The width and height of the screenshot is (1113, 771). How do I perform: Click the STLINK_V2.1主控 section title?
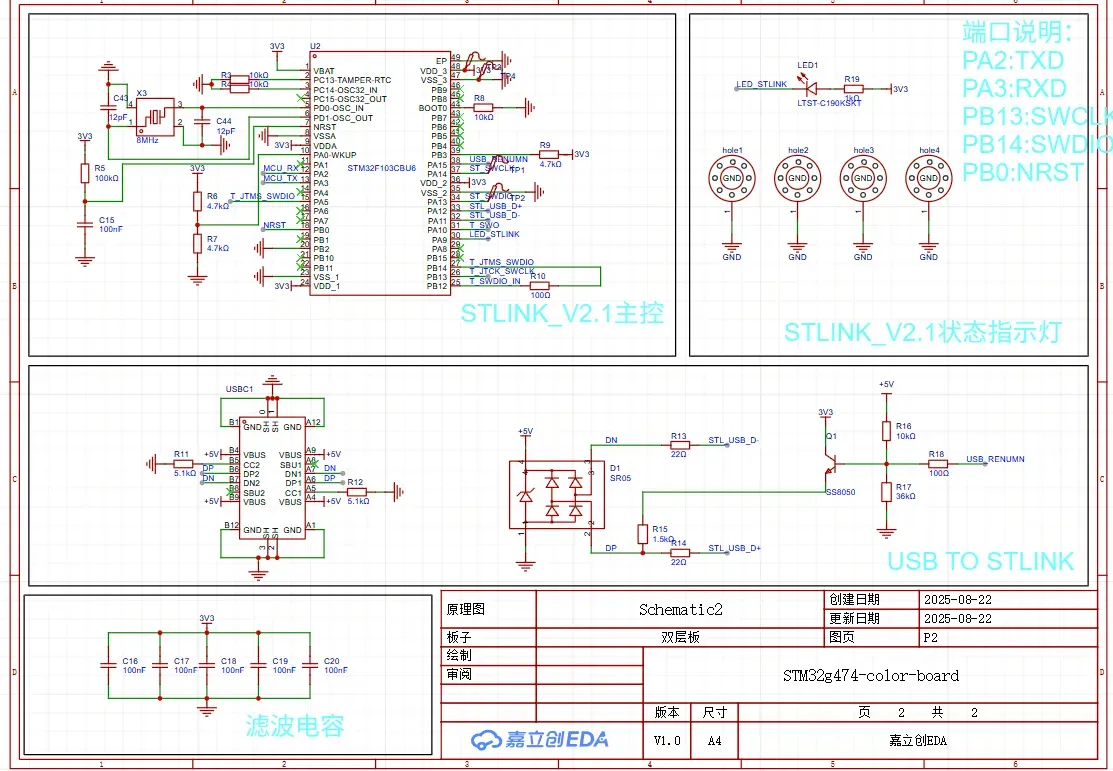tap(562, 313)
